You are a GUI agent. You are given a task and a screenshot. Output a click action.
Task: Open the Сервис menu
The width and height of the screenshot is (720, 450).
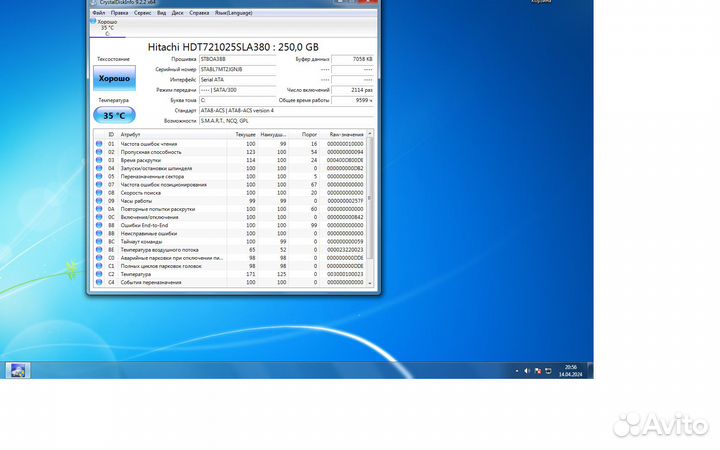click(142, 13)
